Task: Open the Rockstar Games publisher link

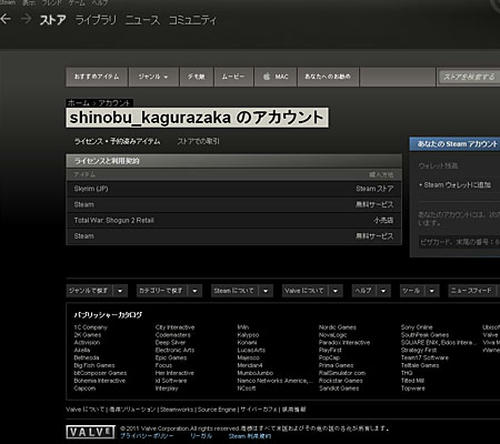Action: [341, 381]
